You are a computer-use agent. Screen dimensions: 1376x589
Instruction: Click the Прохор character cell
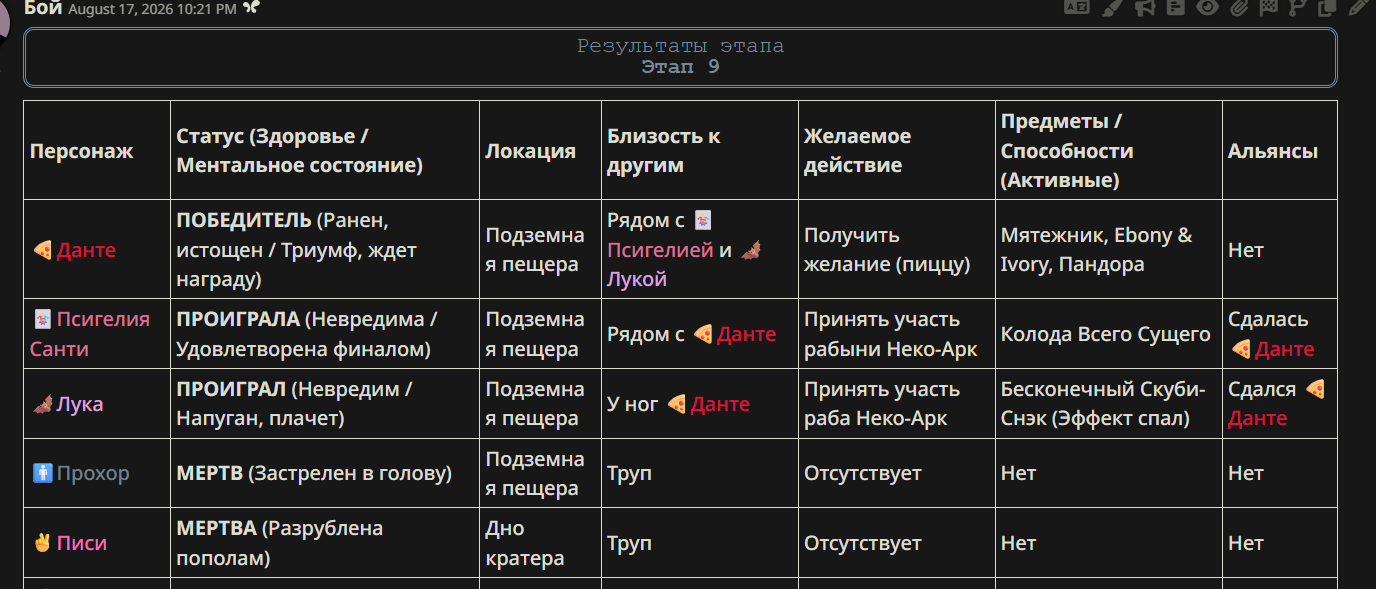97,473
